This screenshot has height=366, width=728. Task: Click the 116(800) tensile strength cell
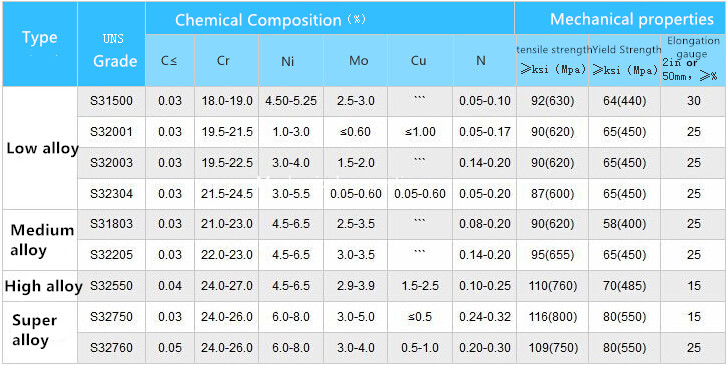pyautogui.click(x=552, y=317)
